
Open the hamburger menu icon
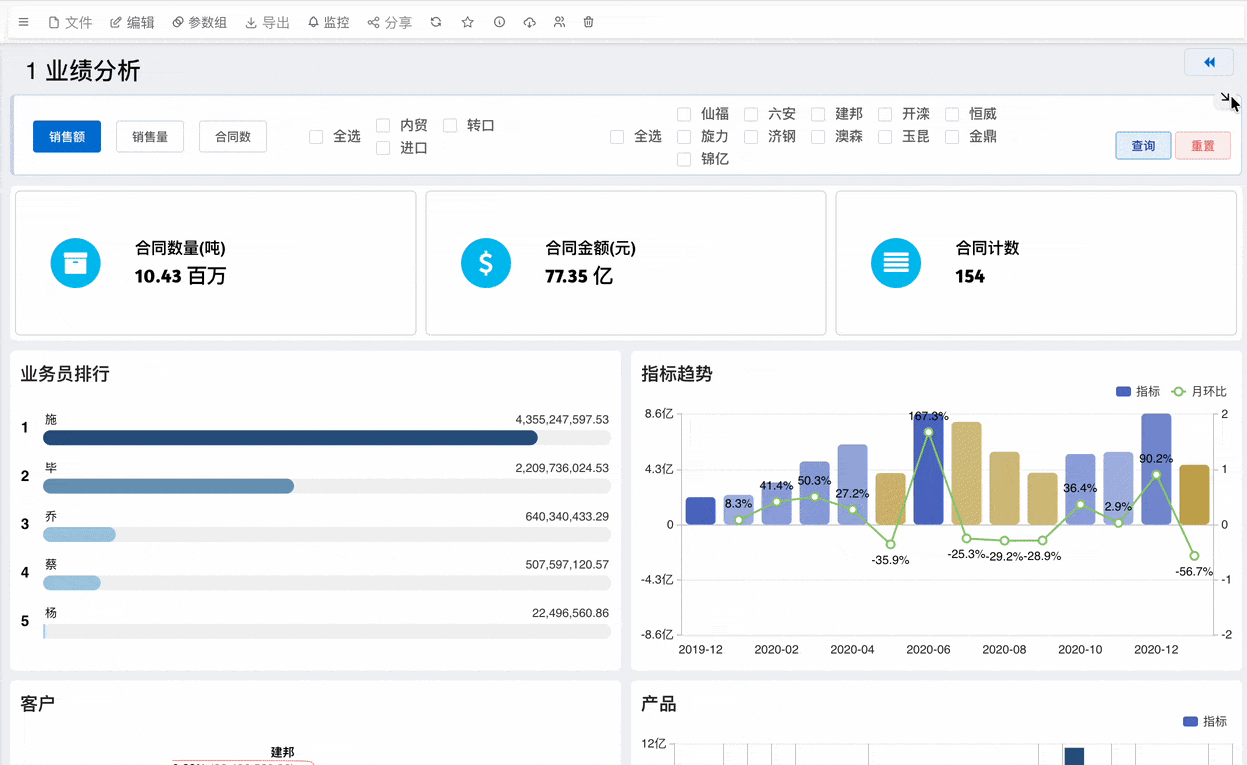(24, 22)
